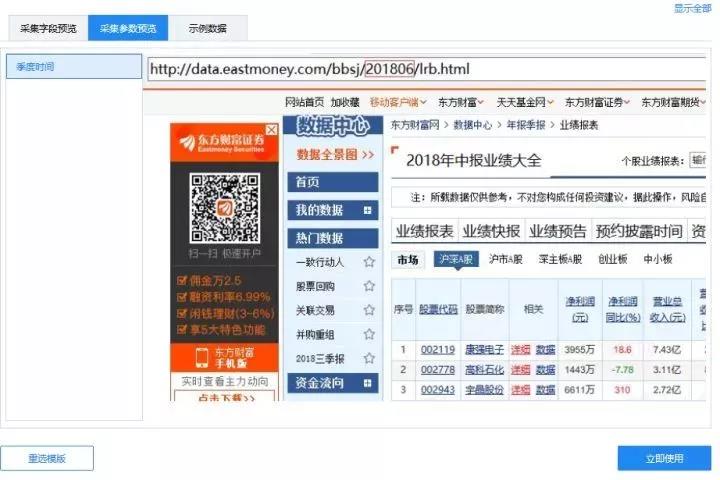The width and height of the screenshot is (720, 480).
Task: Open the 示例数据 tab
Action: pyautogui.click(x=208, y=28)
